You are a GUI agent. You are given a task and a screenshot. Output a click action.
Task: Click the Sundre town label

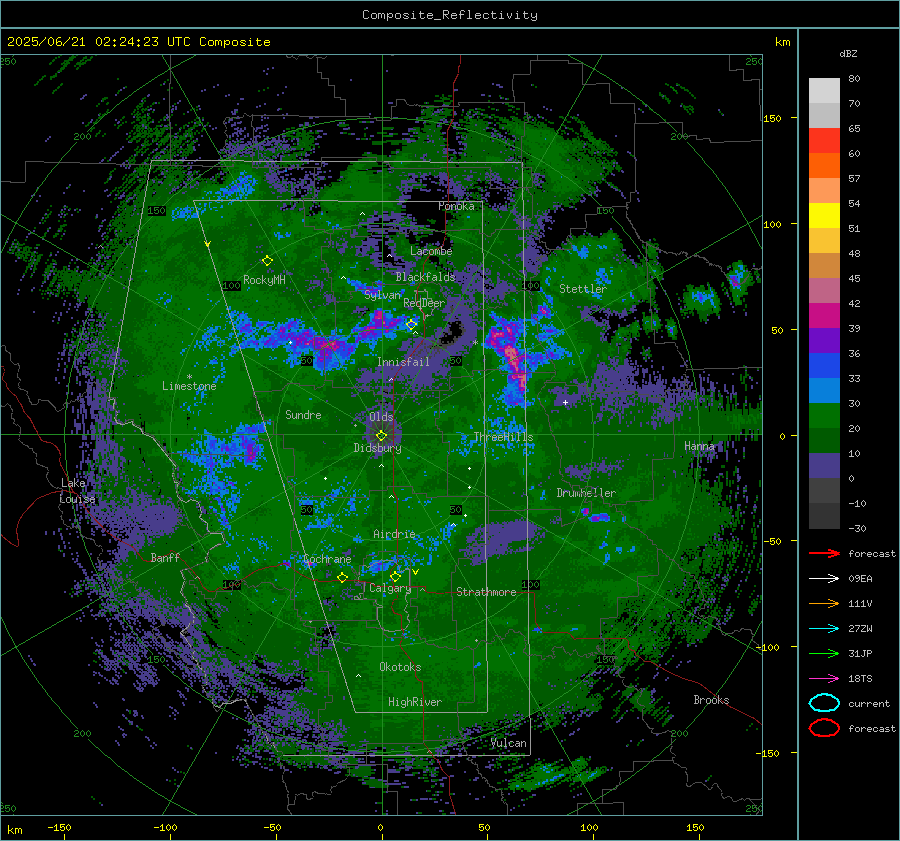point(303,414)
